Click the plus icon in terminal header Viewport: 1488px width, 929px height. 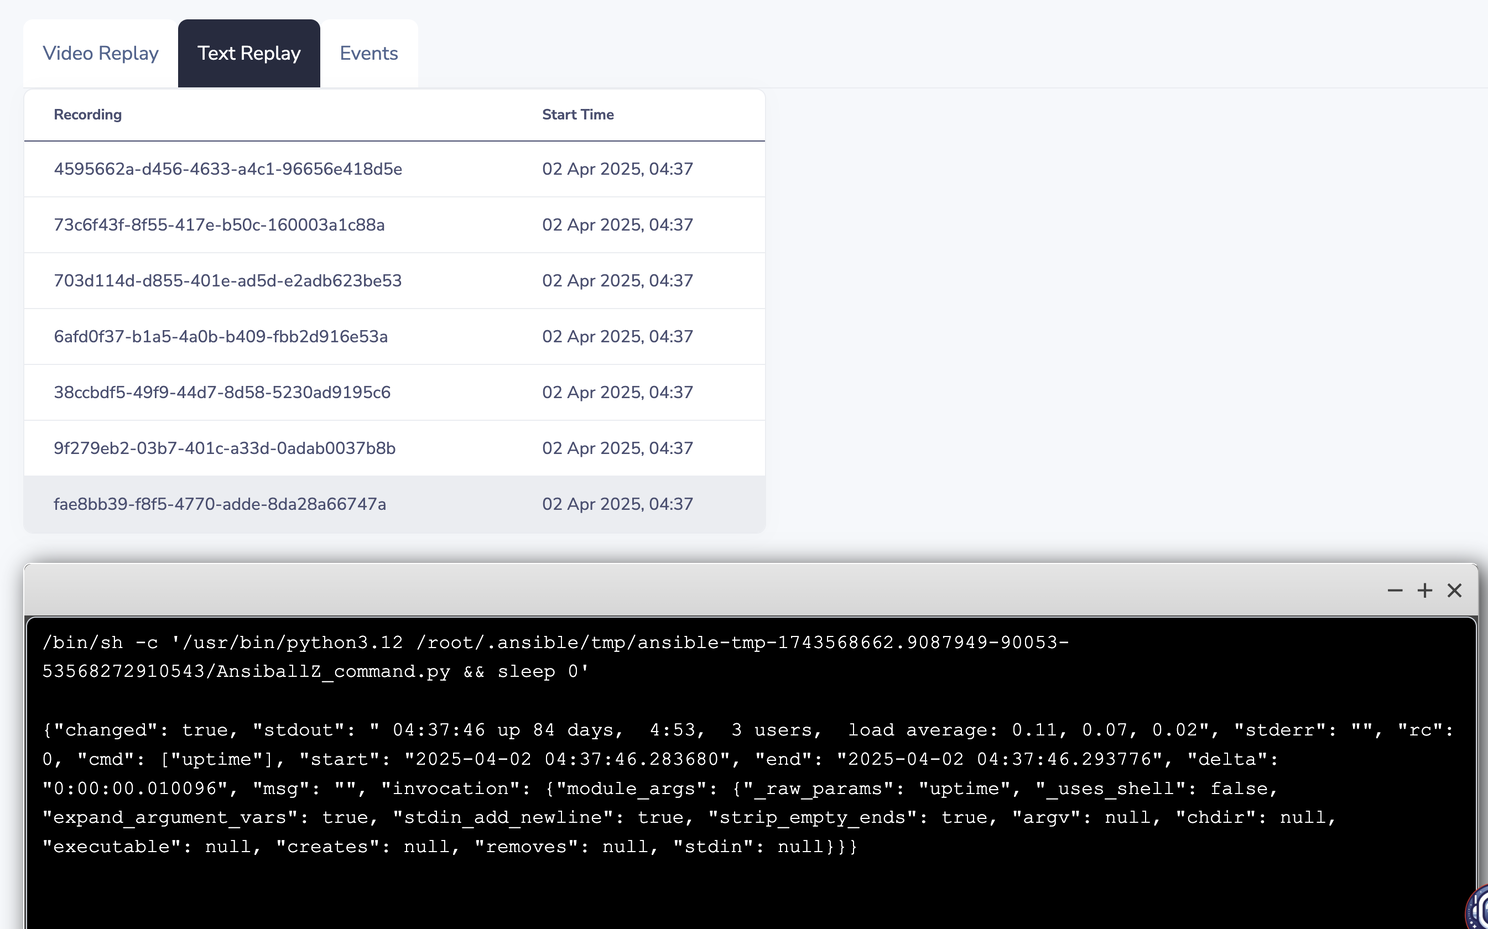1425,591
